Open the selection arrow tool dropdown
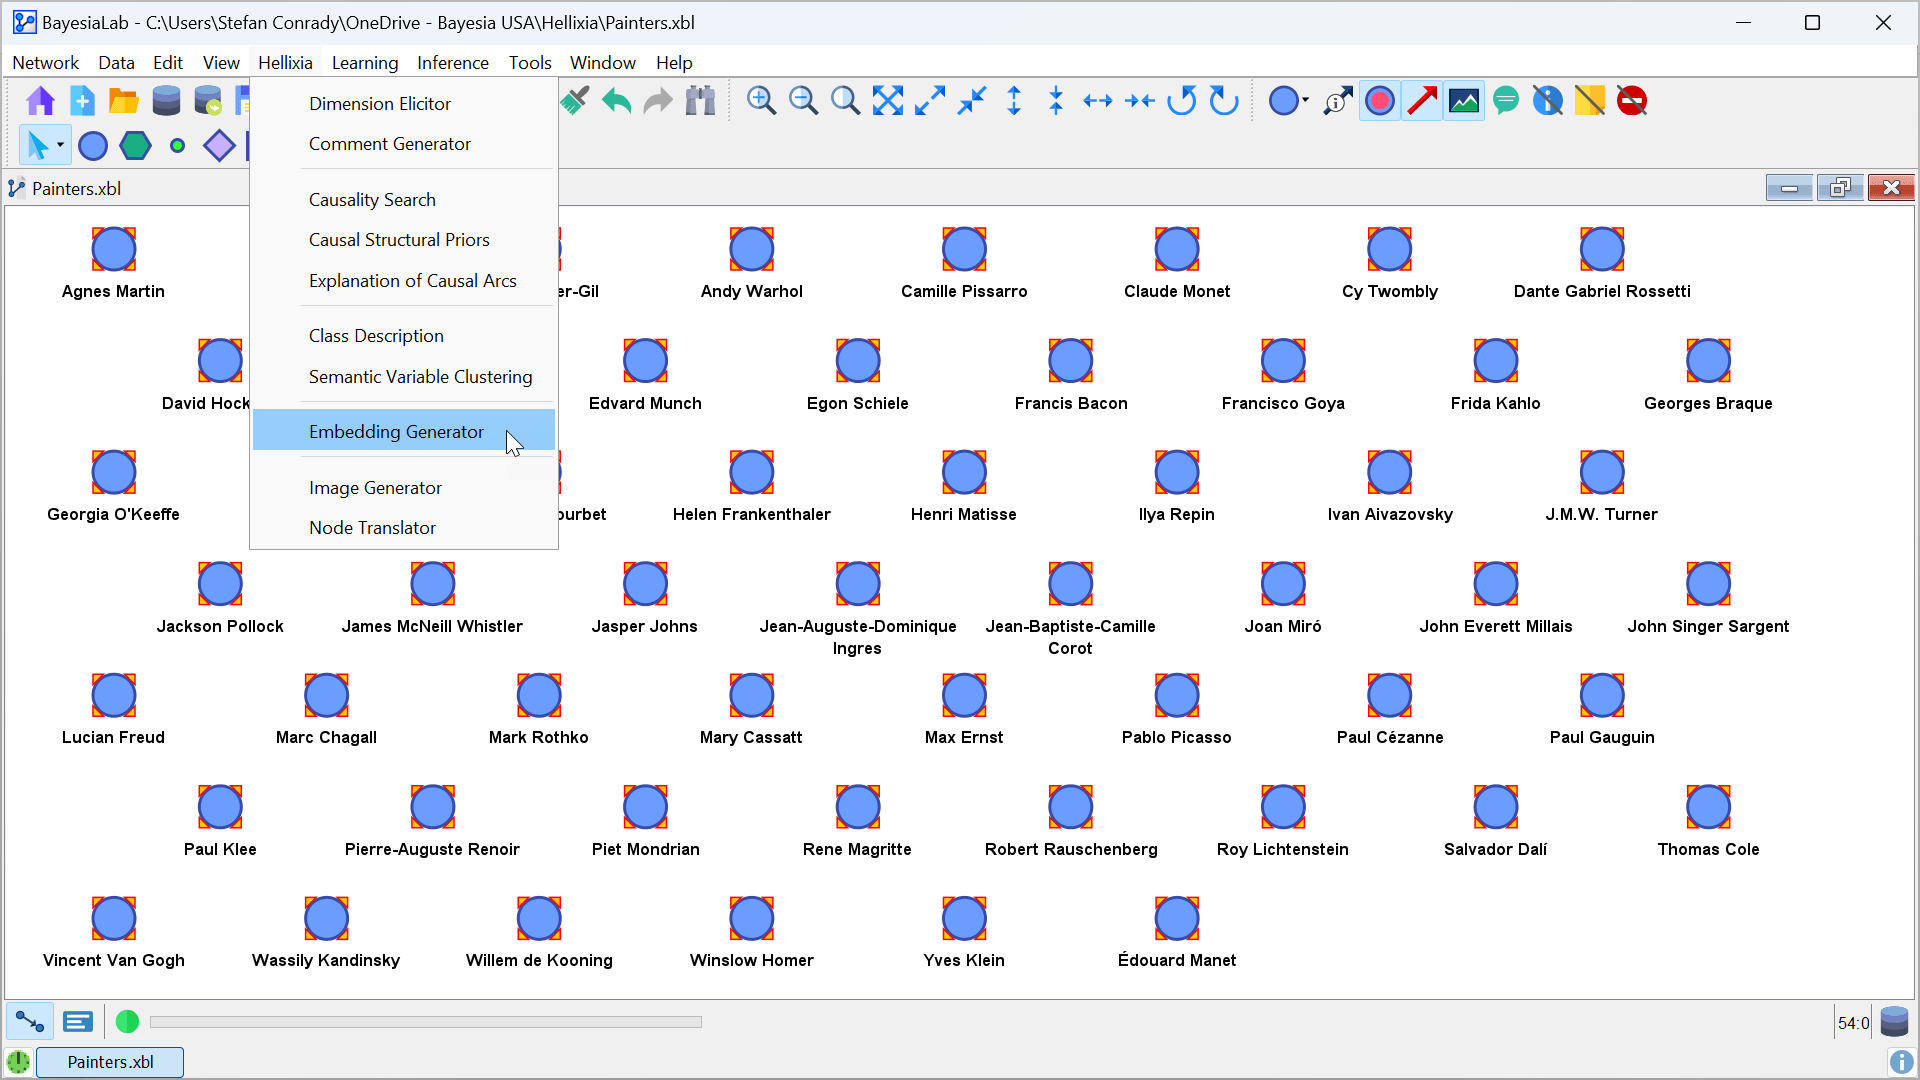The width and height of the screenshot is (1920, 1080). [60, 146]
